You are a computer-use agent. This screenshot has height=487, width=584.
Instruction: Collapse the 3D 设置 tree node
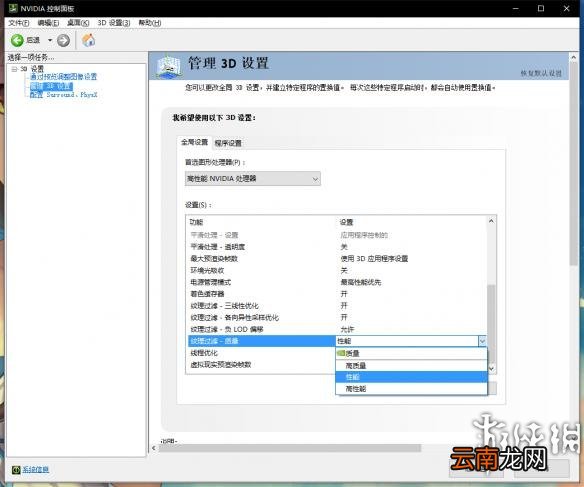[x=14, y=69]
